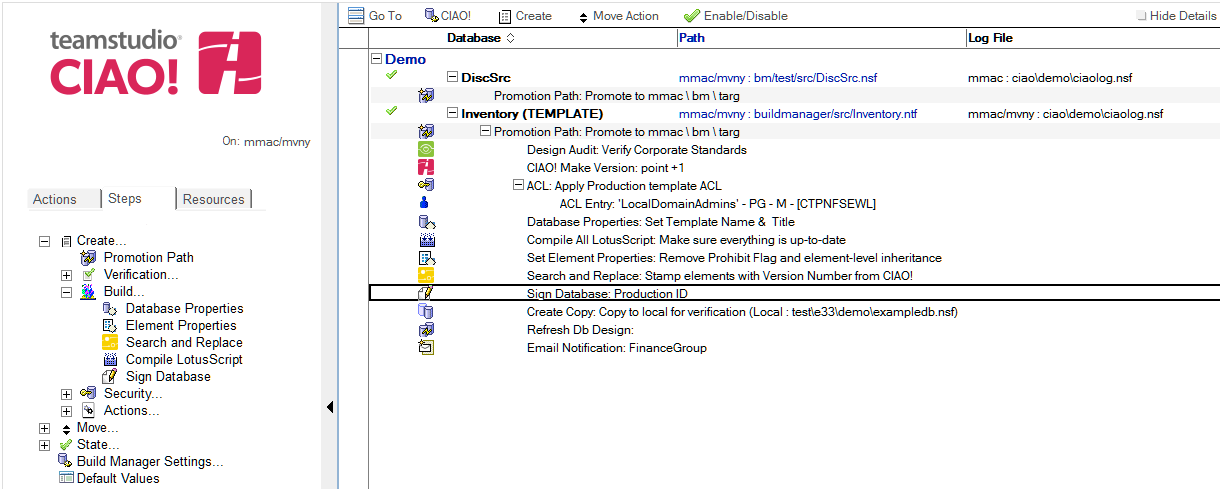The image size is (1220, 489).
Task: Click the Default Values icon in sidebar
Action: [x=66, y=478]
